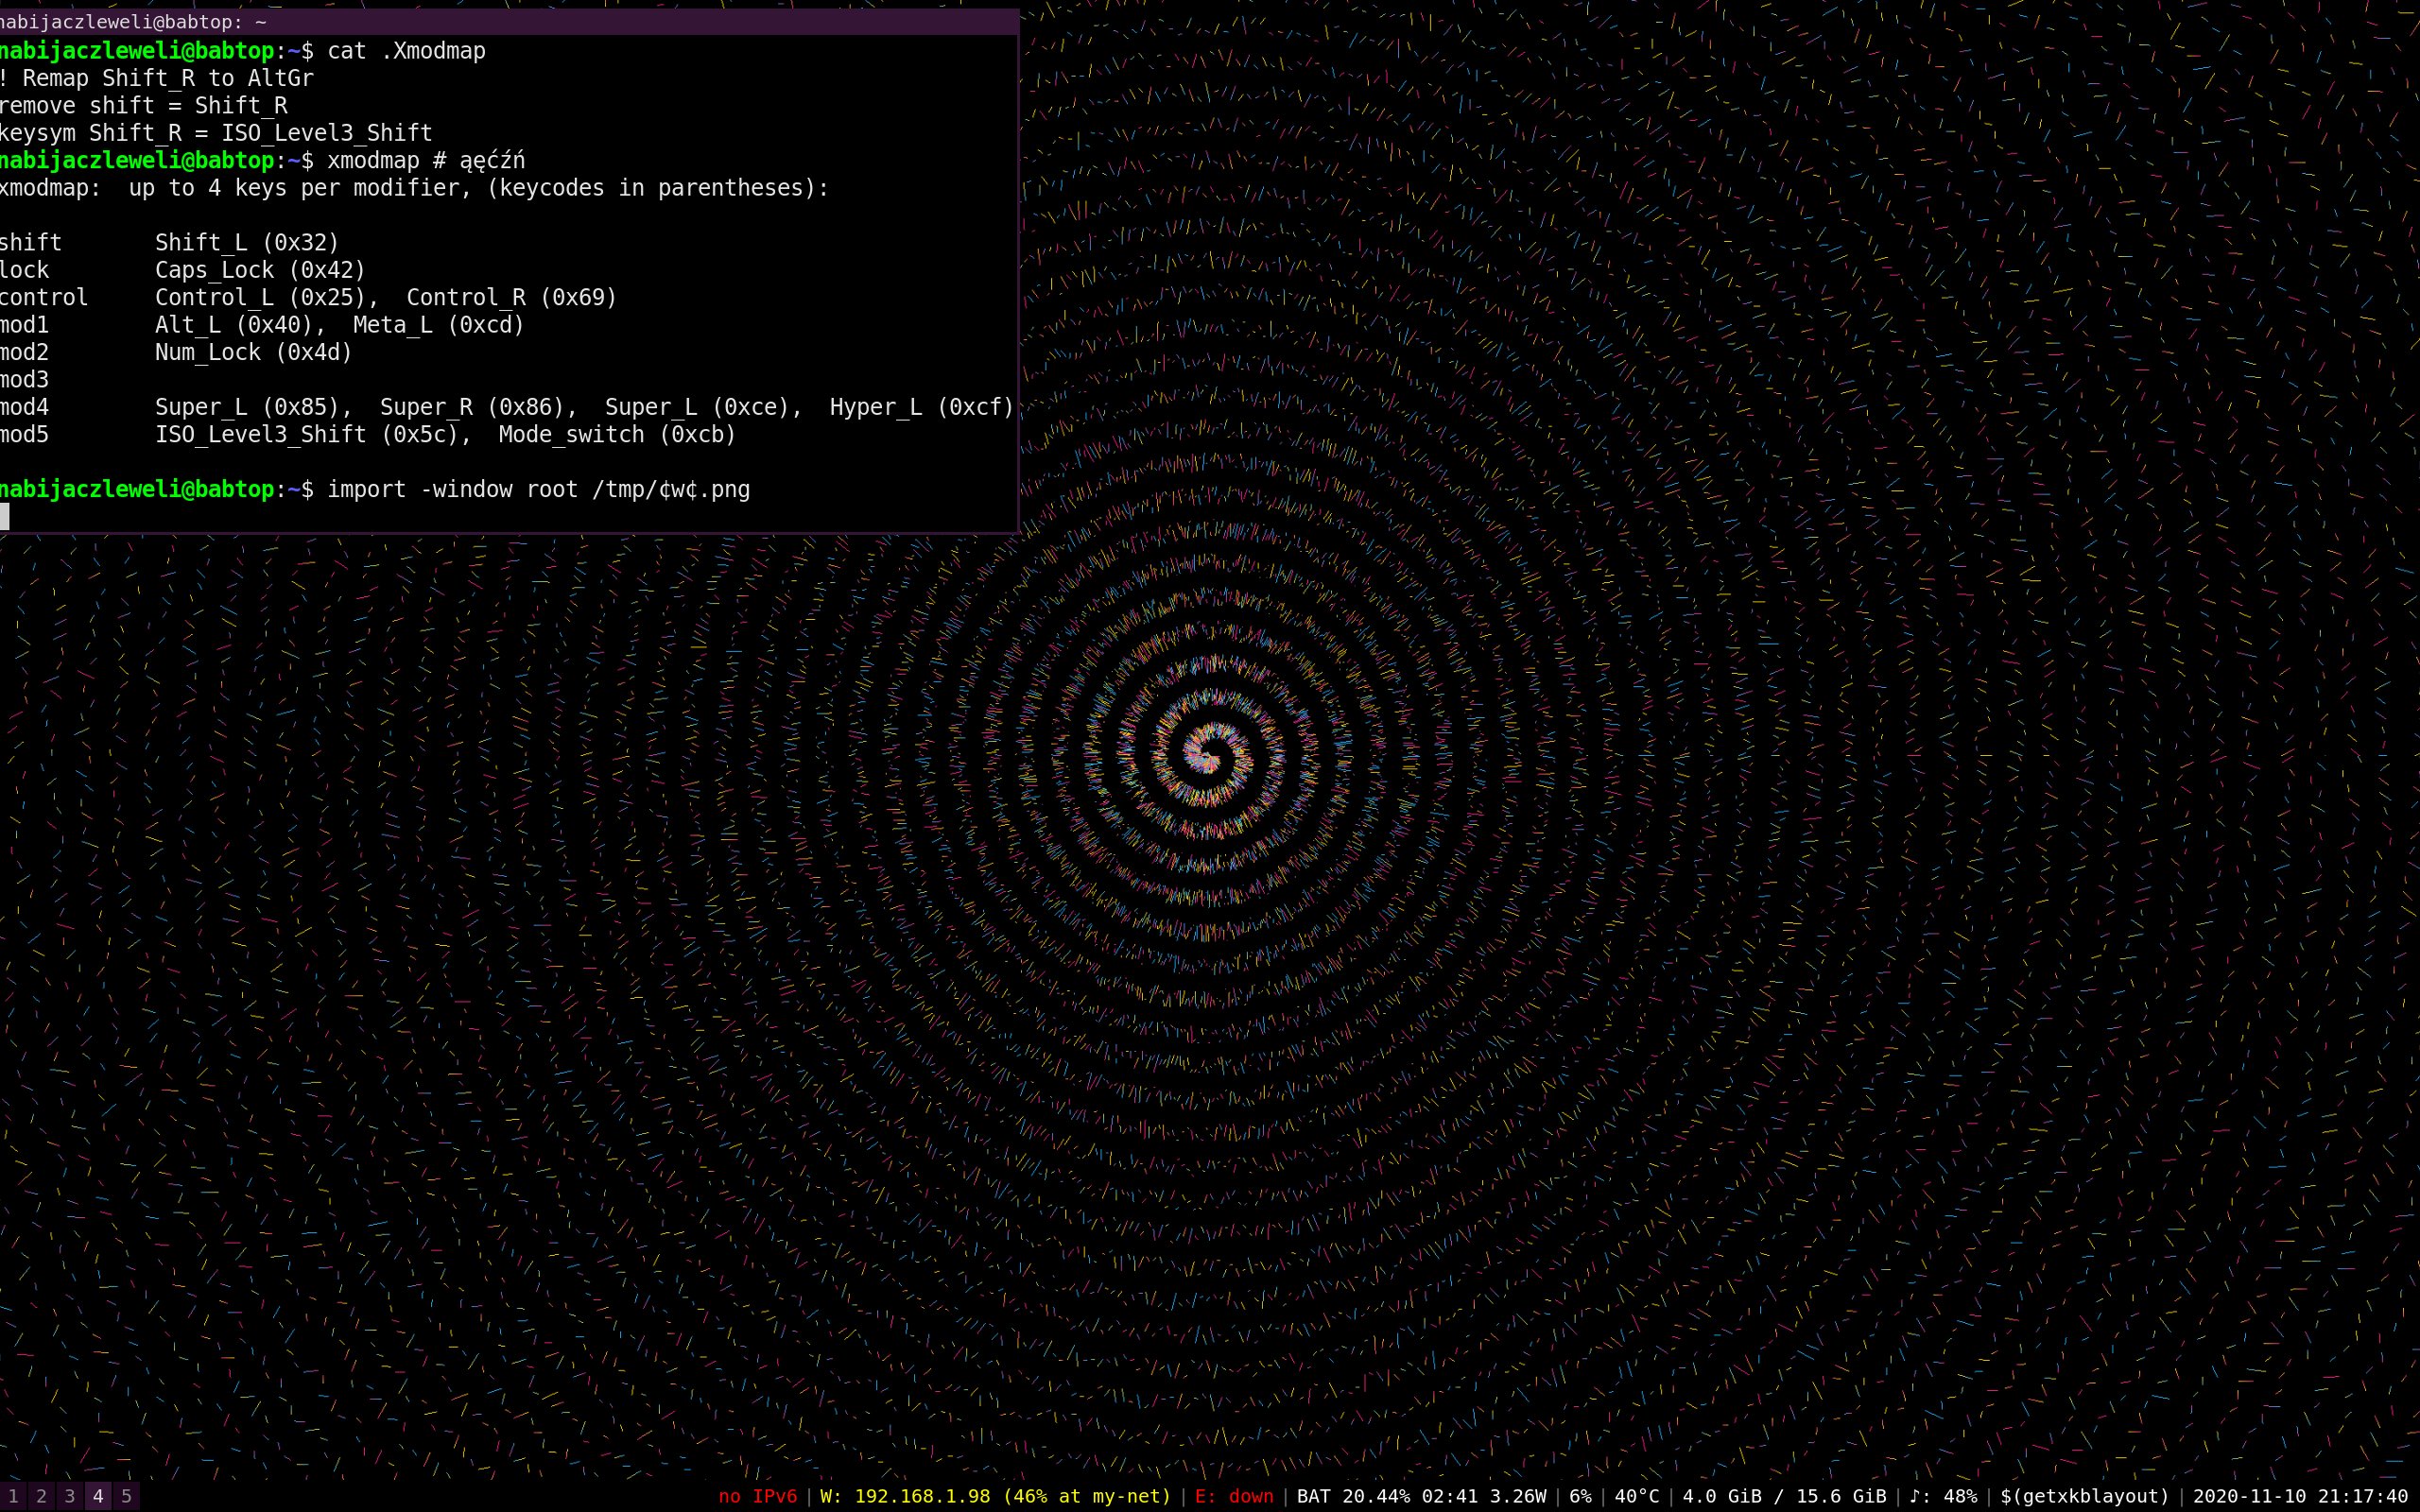Click the 4.0 GiB memory indicator
This screenshot has height=1512, width=2420.
1783,1496
